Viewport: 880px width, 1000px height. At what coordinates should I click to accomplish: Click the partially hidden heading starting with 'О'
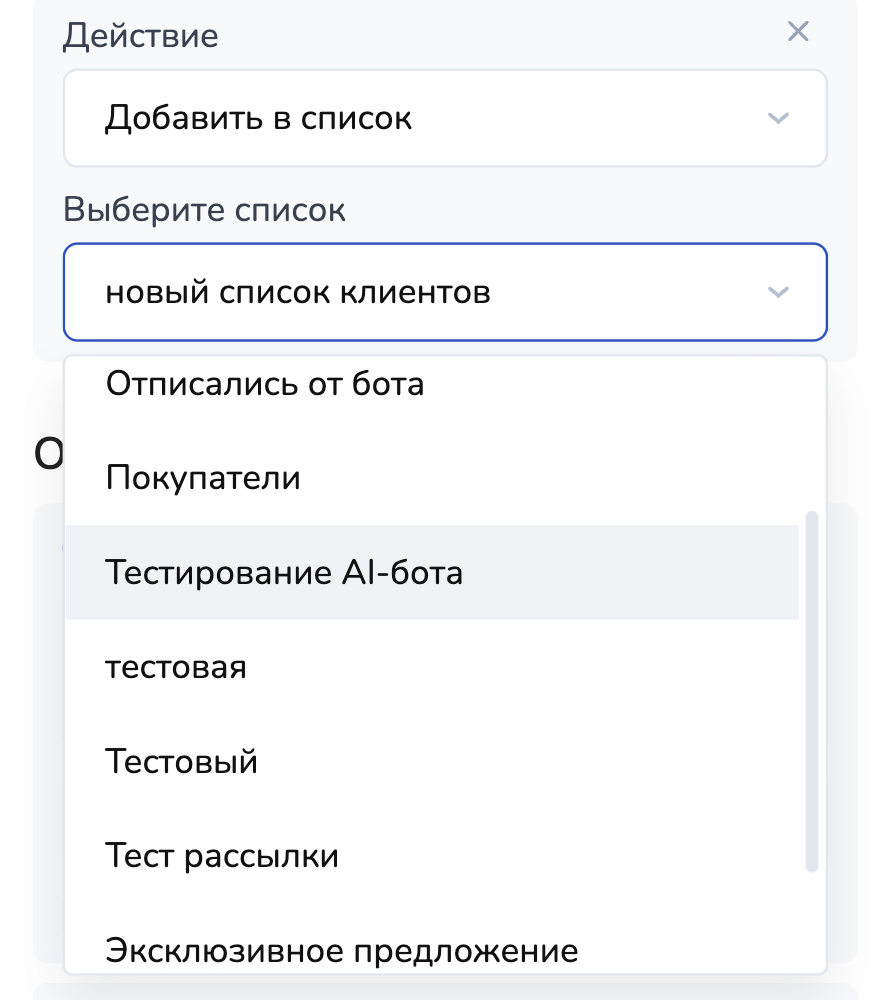pos(48,455)
